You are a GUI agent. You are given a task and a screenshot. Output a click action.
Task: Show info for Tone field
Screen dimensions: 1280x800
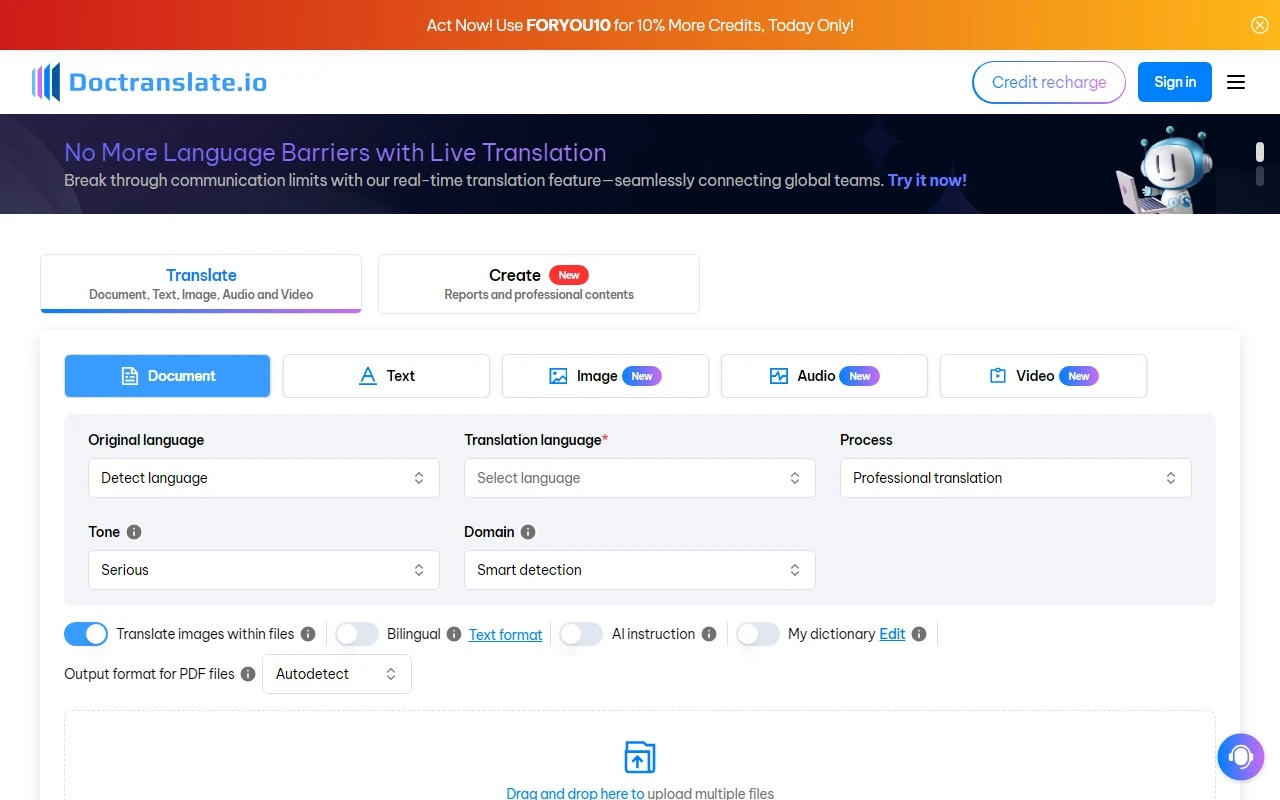click(x=134, y=532)
